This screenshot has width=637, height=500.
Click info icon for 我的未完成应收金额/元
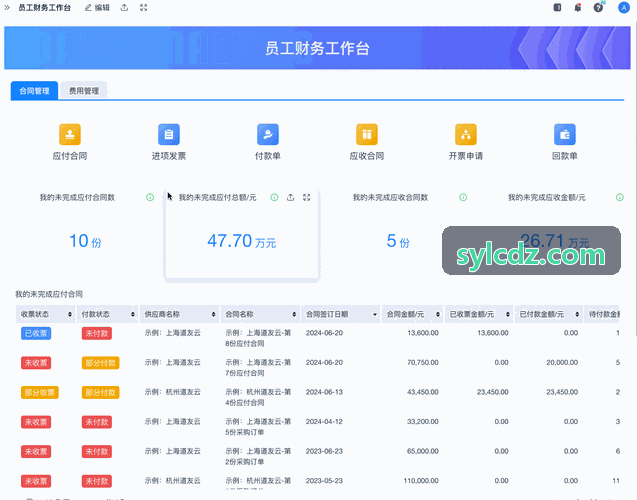pos(620,197)
